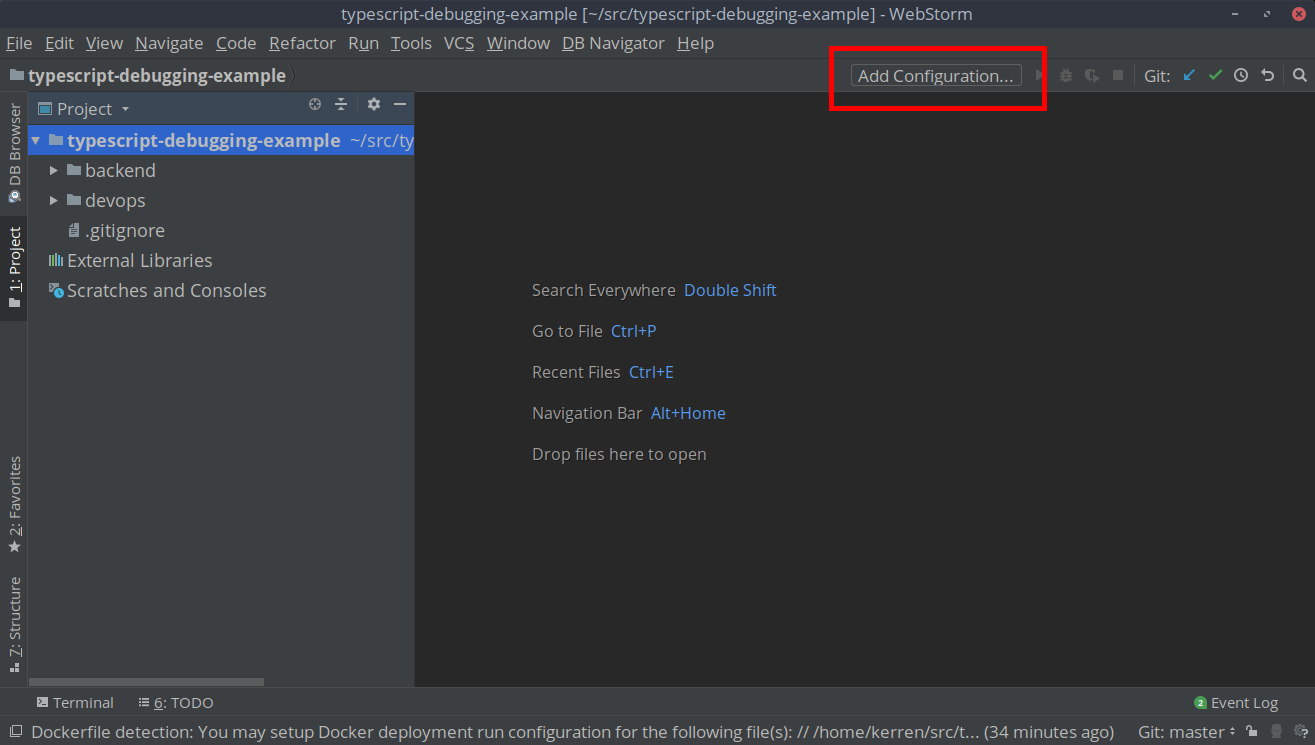
Task: Click the Git Revert arrow icon
Action: pos(1267,75)
